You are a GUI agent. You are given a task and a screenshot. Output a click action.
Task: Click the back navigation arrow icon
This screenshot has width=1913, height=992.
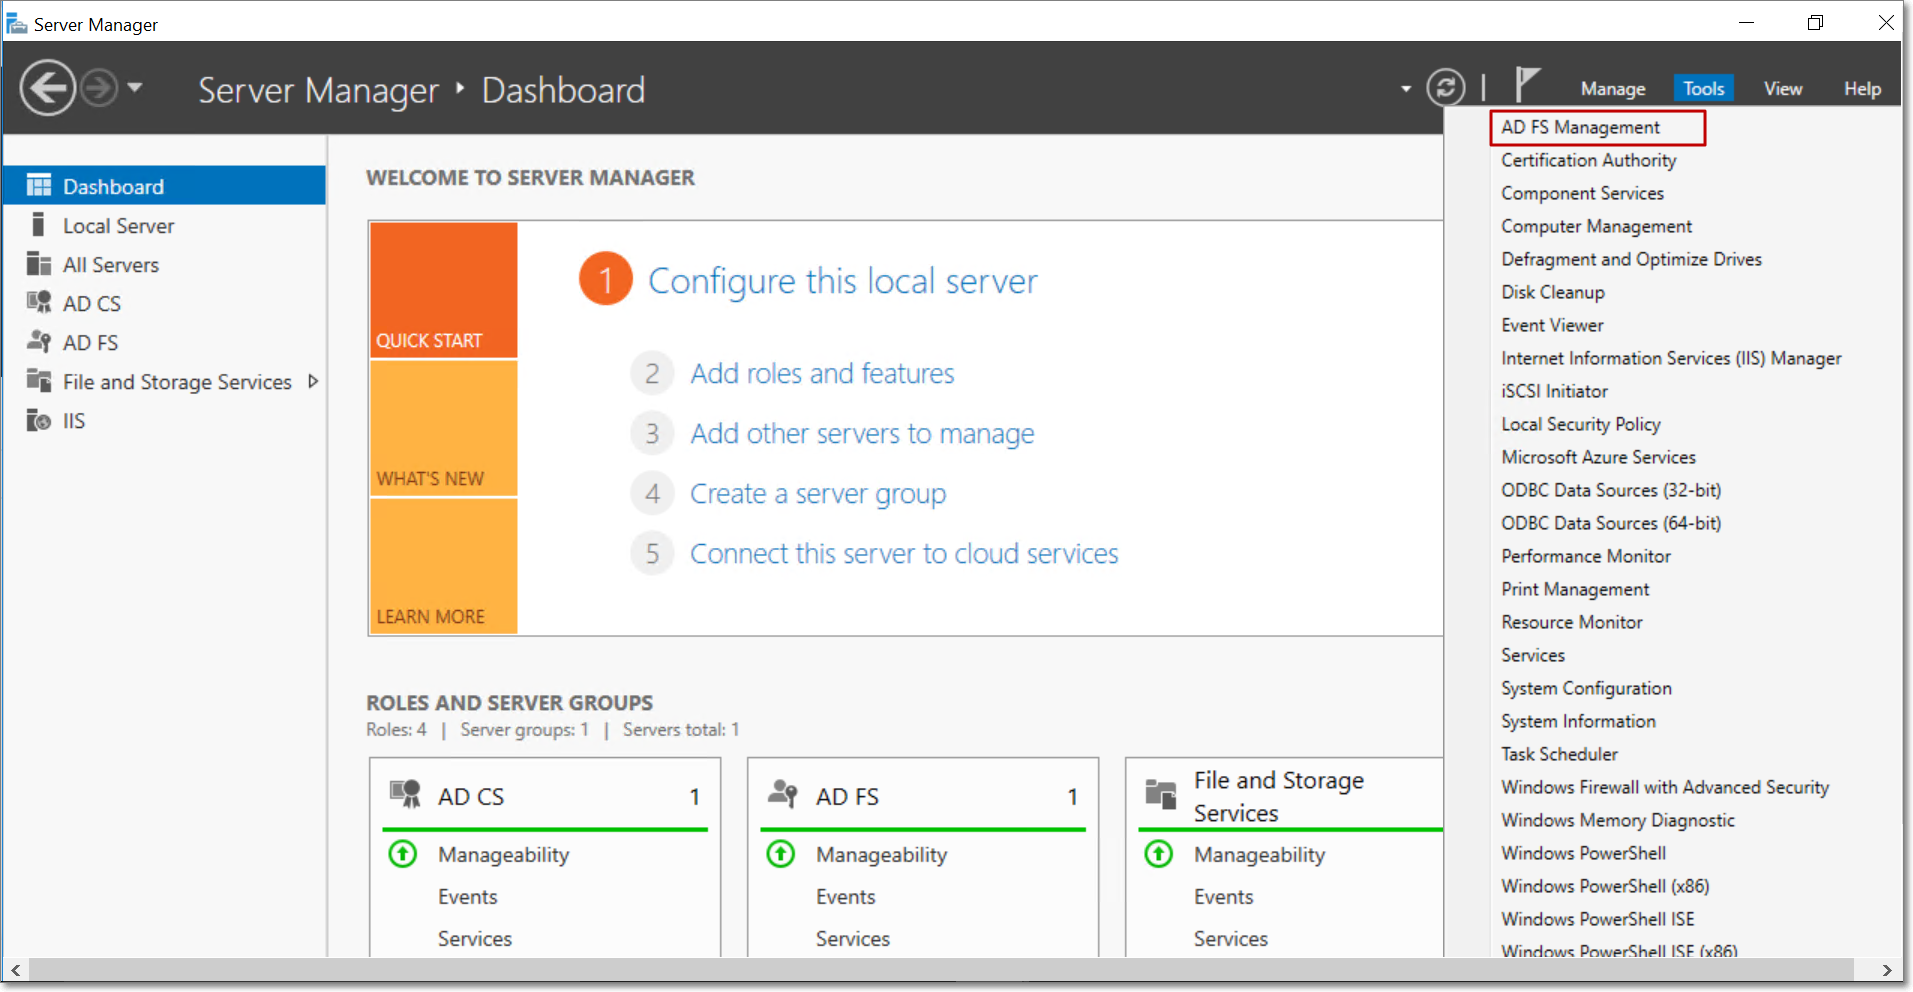47,89
